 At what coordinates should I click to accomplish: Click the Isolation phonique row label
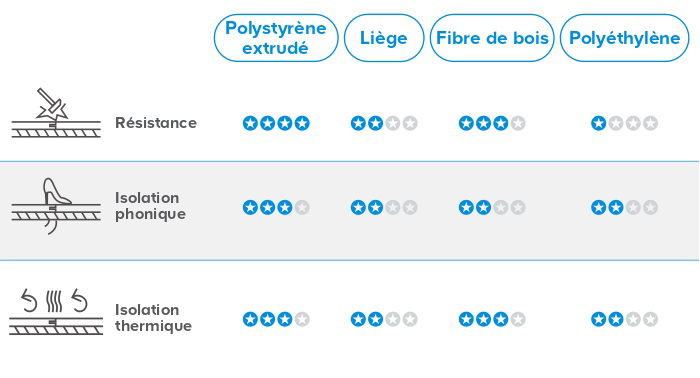[x=150, y=206]
